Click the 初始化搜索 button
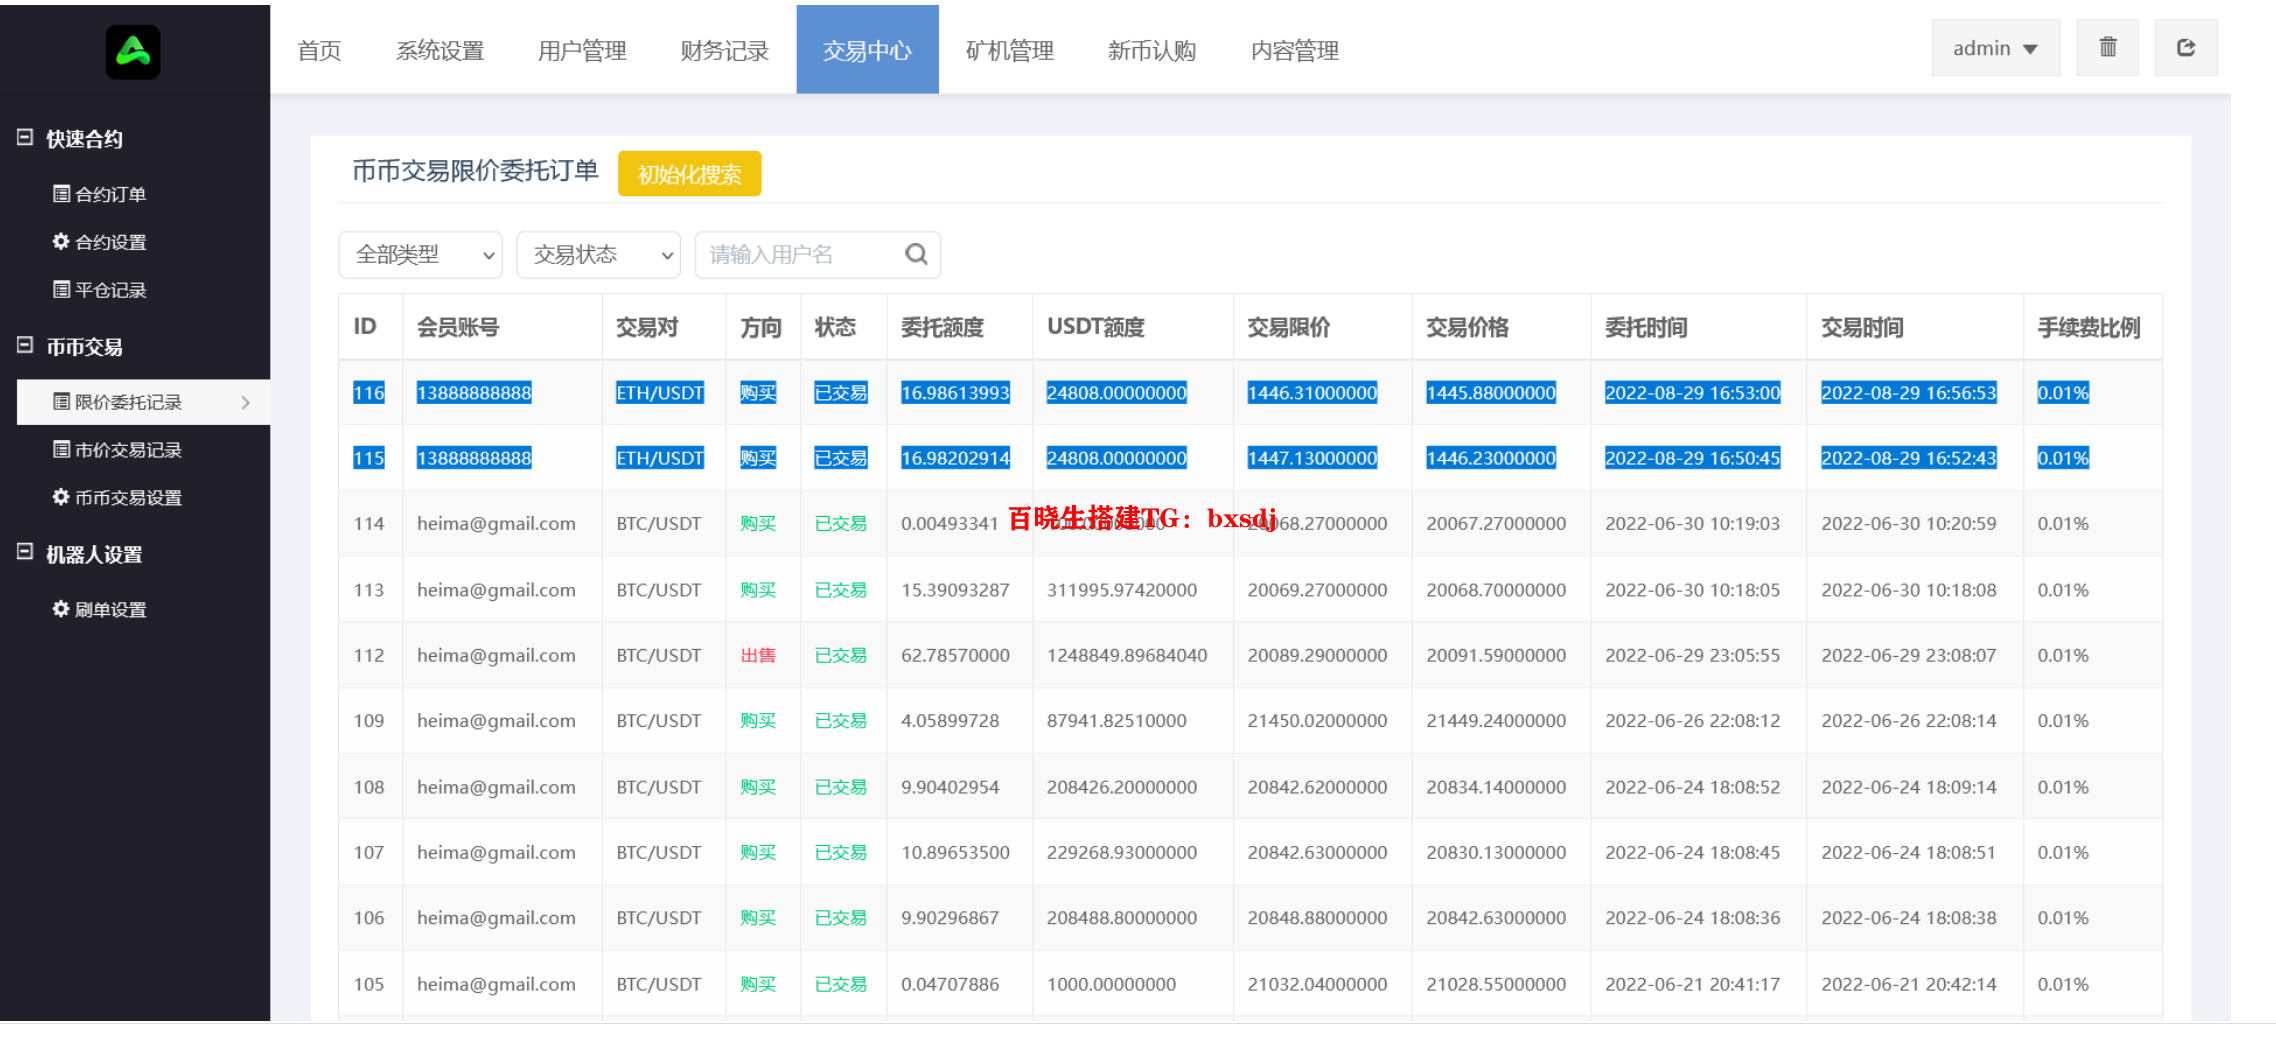This screenshot has width=2276, height=1055. (689, 174)
